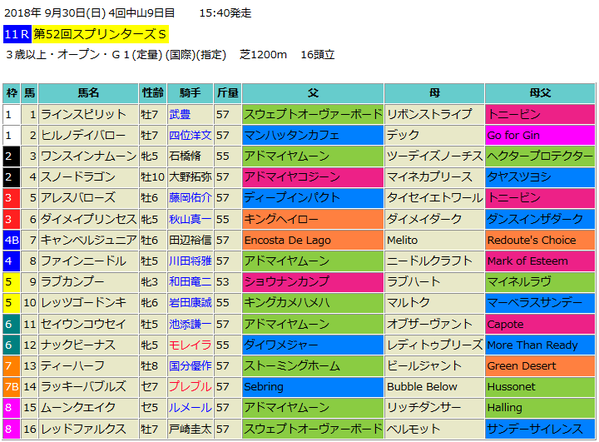Open jockey link モレイラ
This screenshot has height=442, width=599.
190,345
